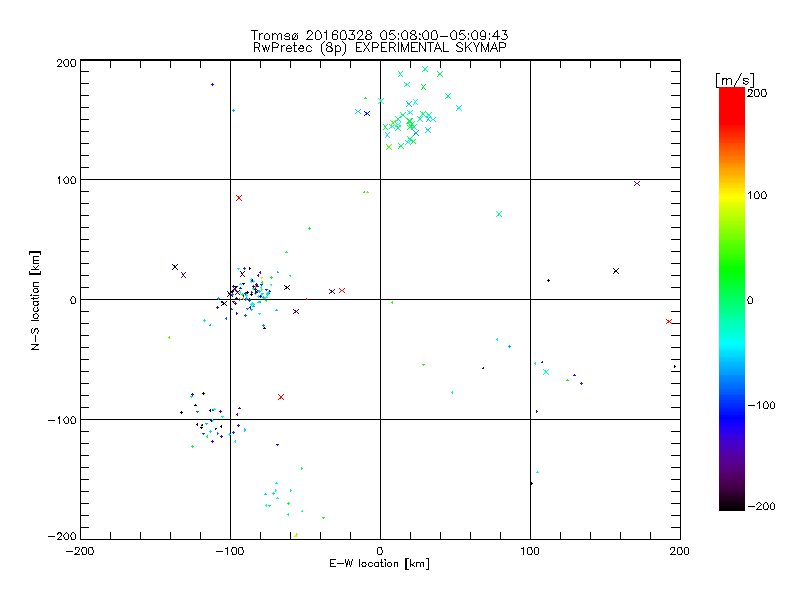Click the red X marker at about (-95, 85) km

[239, 198]
